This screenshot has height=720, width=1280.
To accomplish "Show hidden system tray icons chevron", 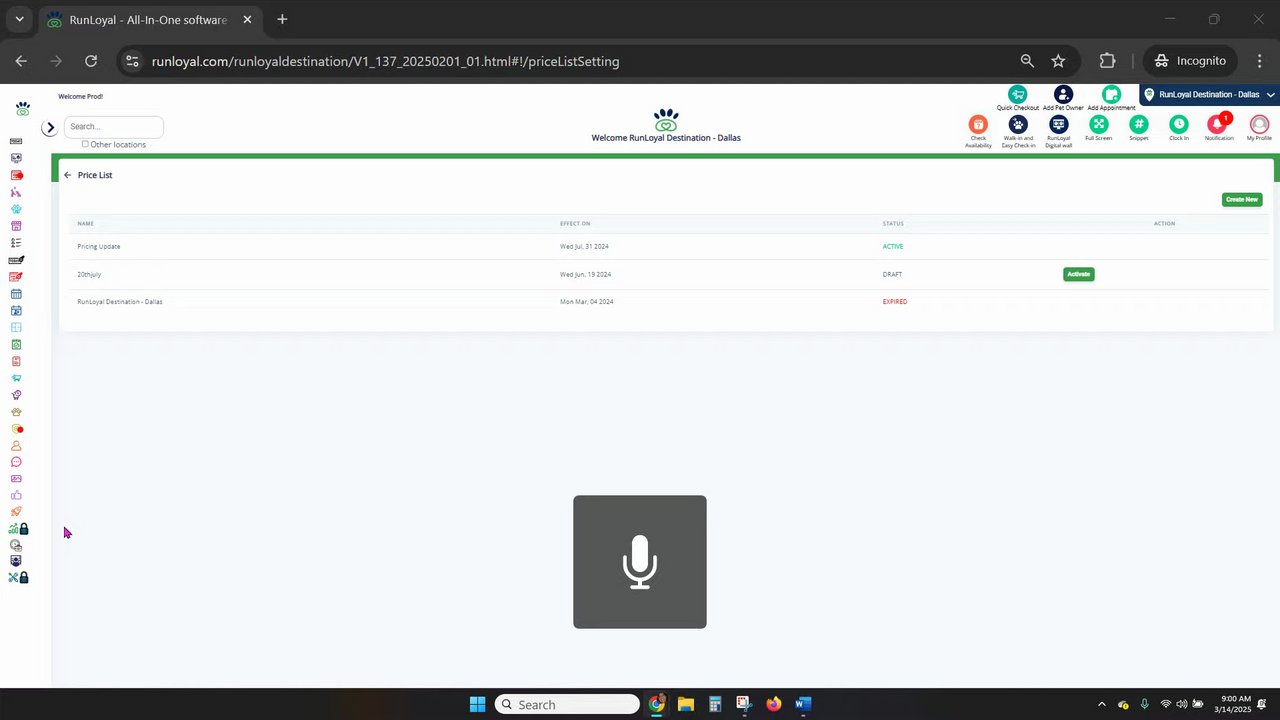I will (1102, 704).
